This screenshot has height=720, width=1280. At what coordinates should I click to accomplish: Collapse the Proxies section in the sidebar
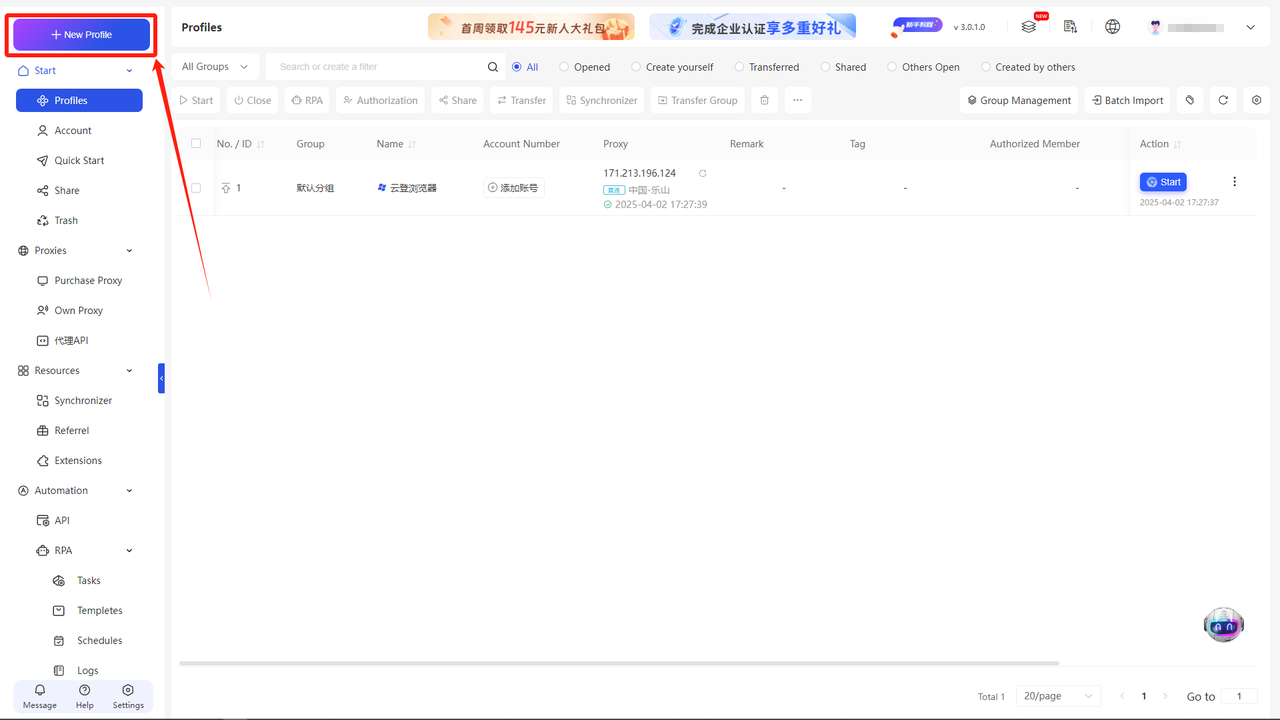tap(128, 250)
